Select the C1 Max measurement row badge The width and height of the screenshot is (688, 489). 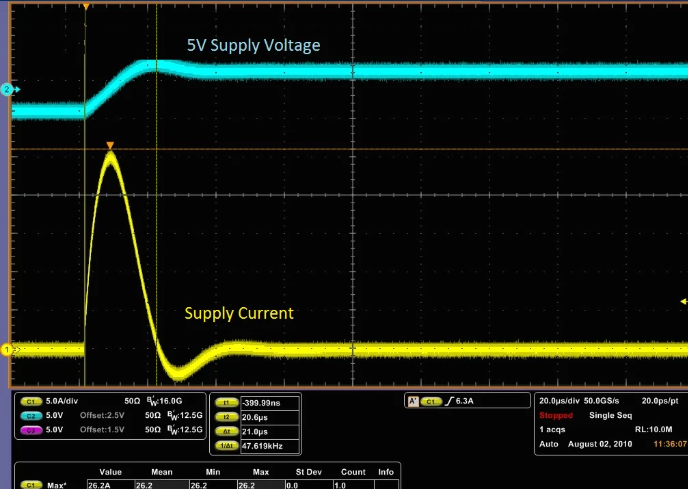point(29,485)
